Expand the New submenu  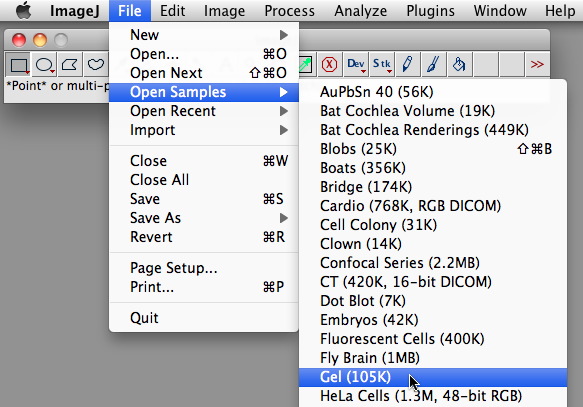[x=204, y=35]
